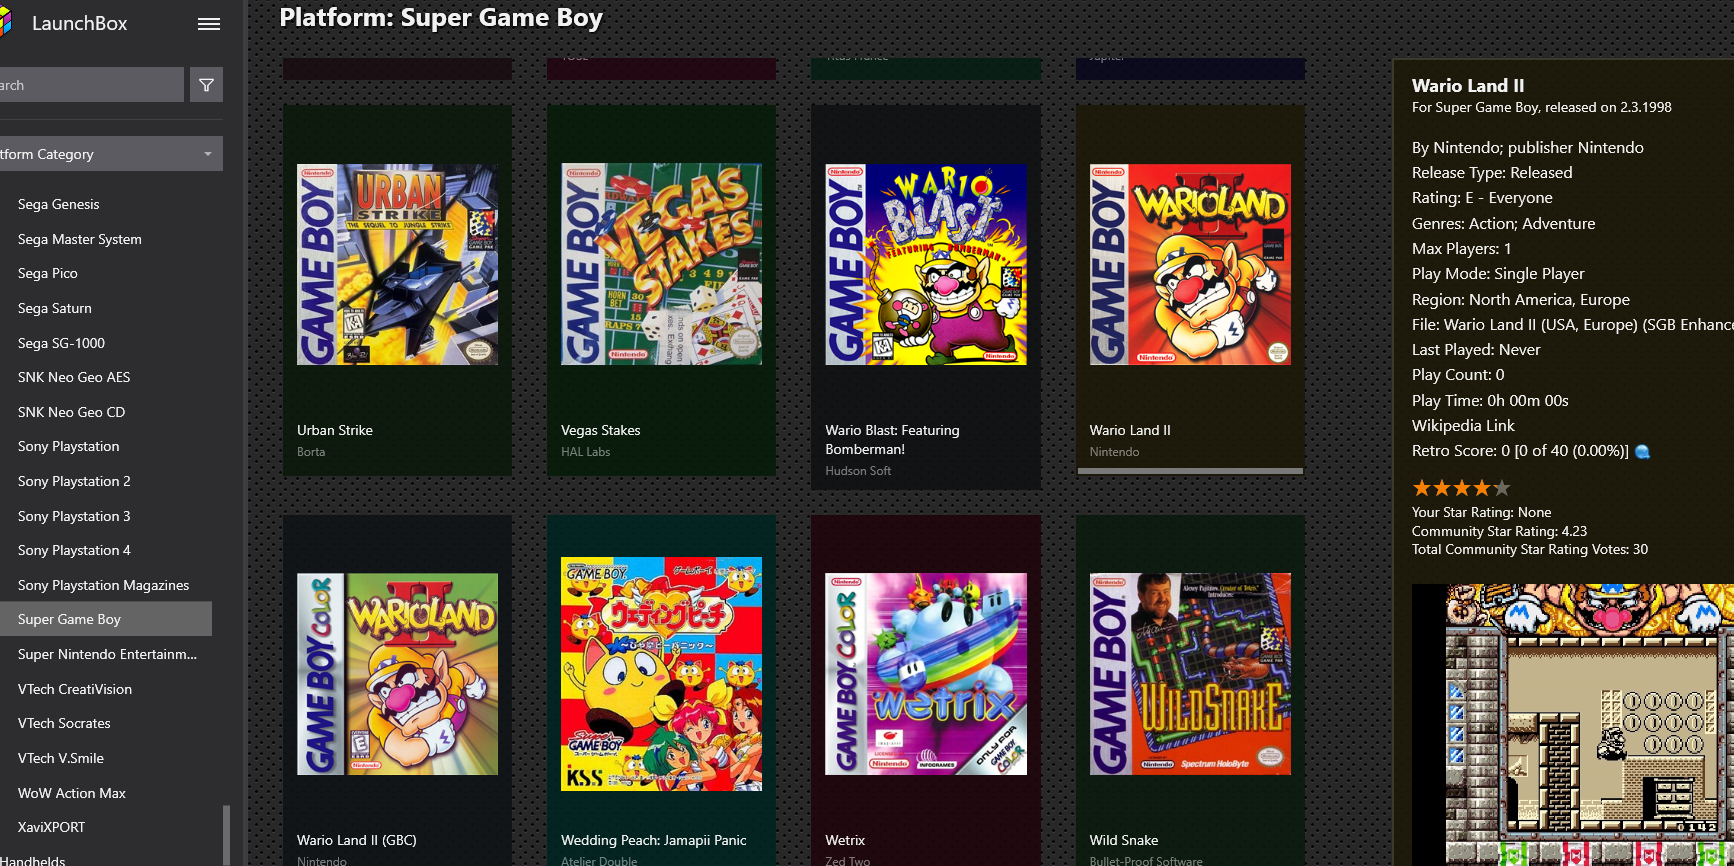Viewport: 1734px width, 866px height.
Task: Click the sidebar platform list scrollbar
Action: pos(226,834)
